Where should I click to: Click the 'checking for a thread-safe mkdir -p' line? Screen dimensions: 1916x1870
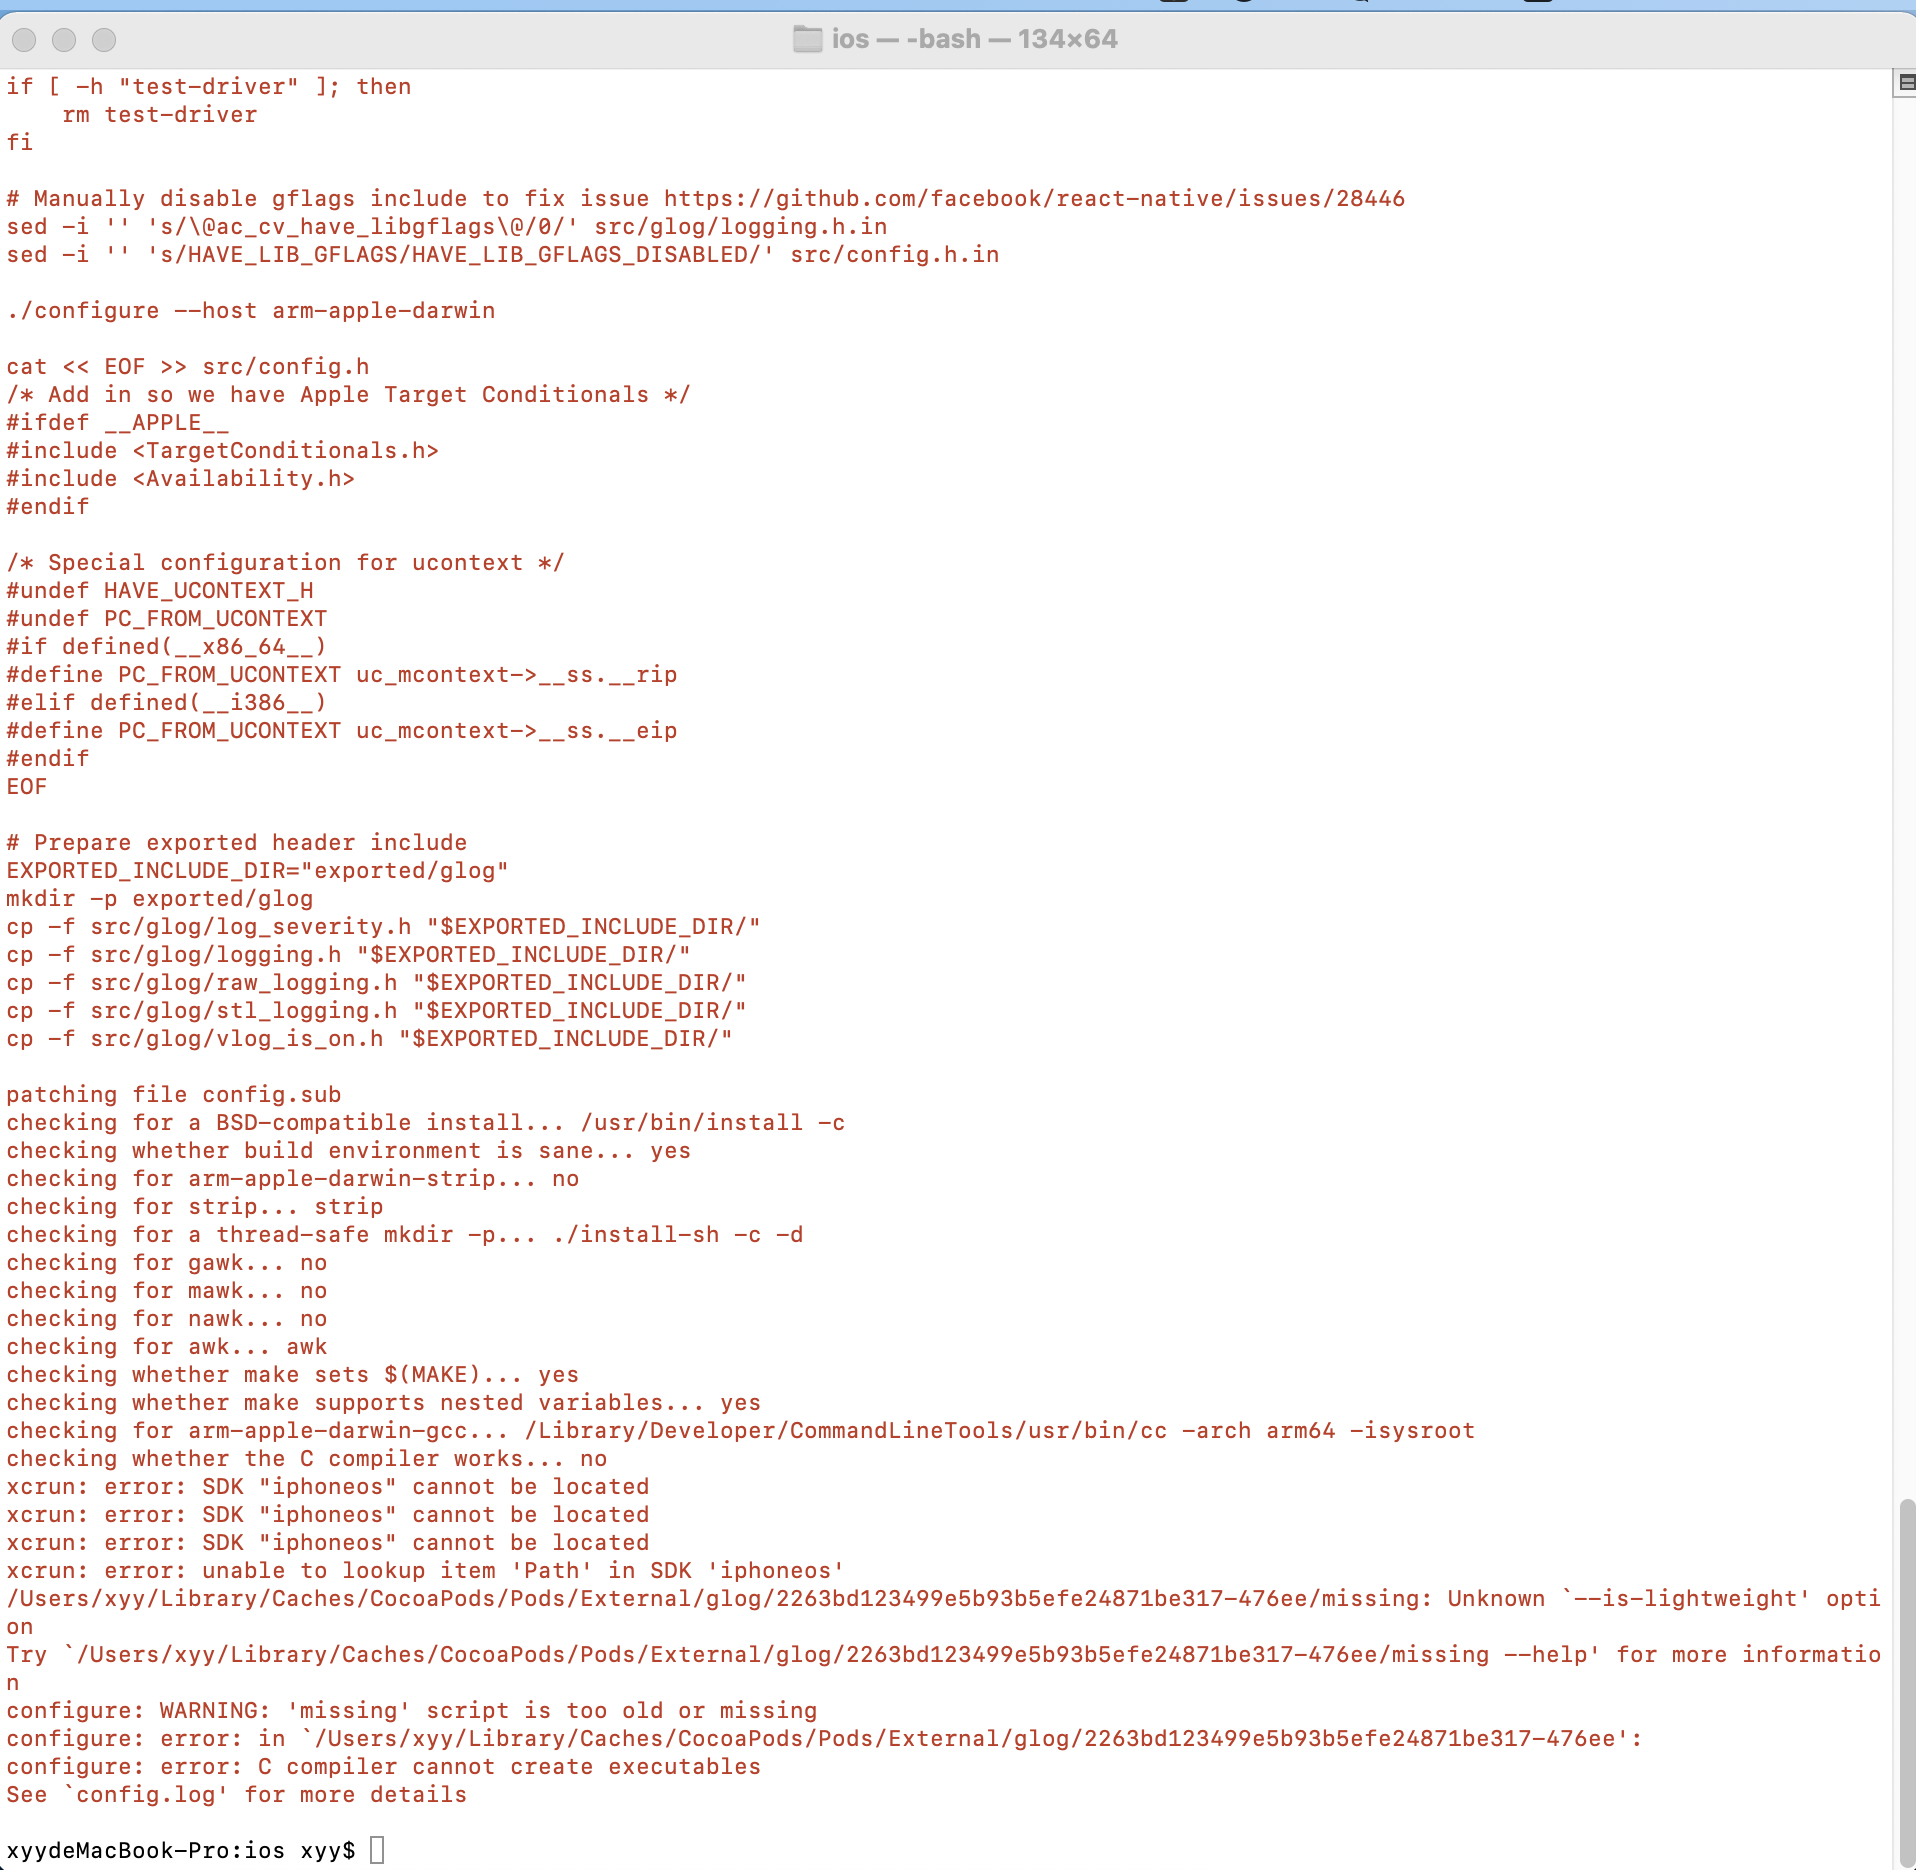[405, 1234]
